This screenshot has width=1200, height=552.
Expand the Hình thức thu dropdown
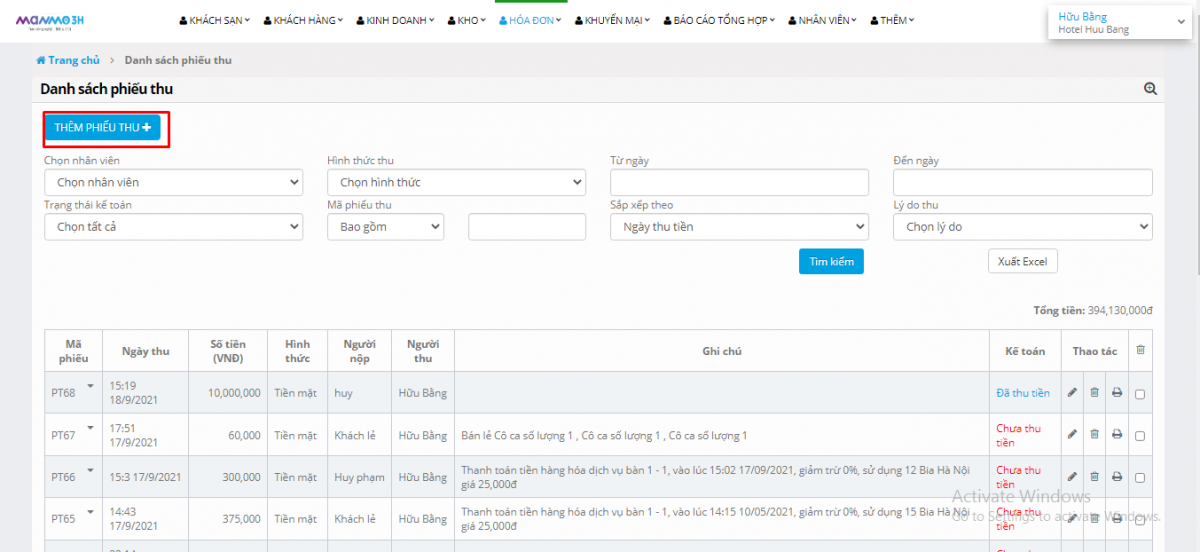pos(456,183)
